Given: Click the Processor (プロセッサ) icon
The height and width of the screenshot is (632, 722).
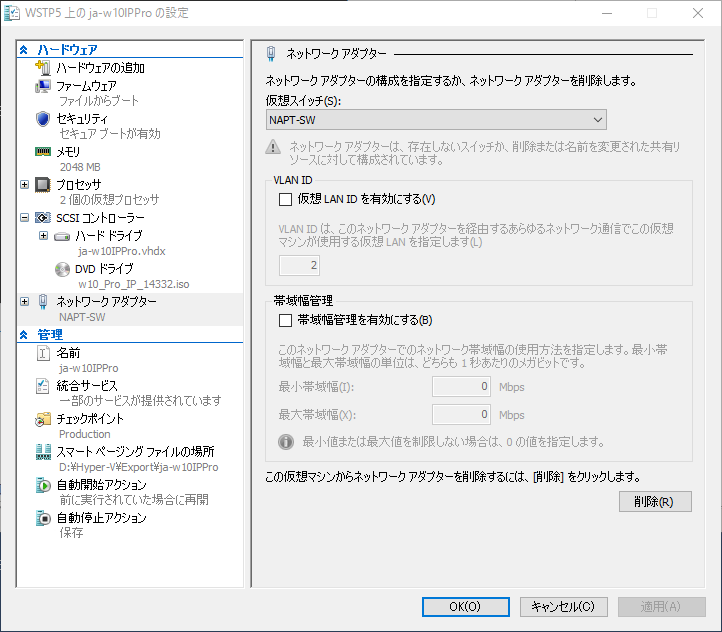Looking at the screenshot, I should pos(43,185).
